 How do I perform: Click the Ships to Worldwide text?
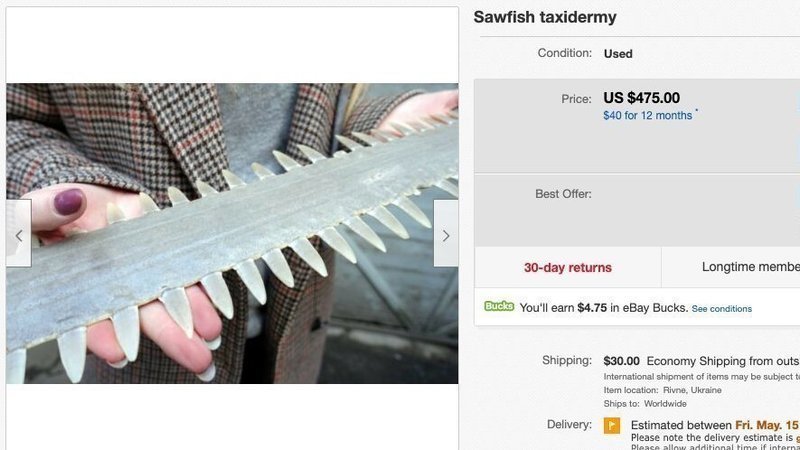click(645, 404)
